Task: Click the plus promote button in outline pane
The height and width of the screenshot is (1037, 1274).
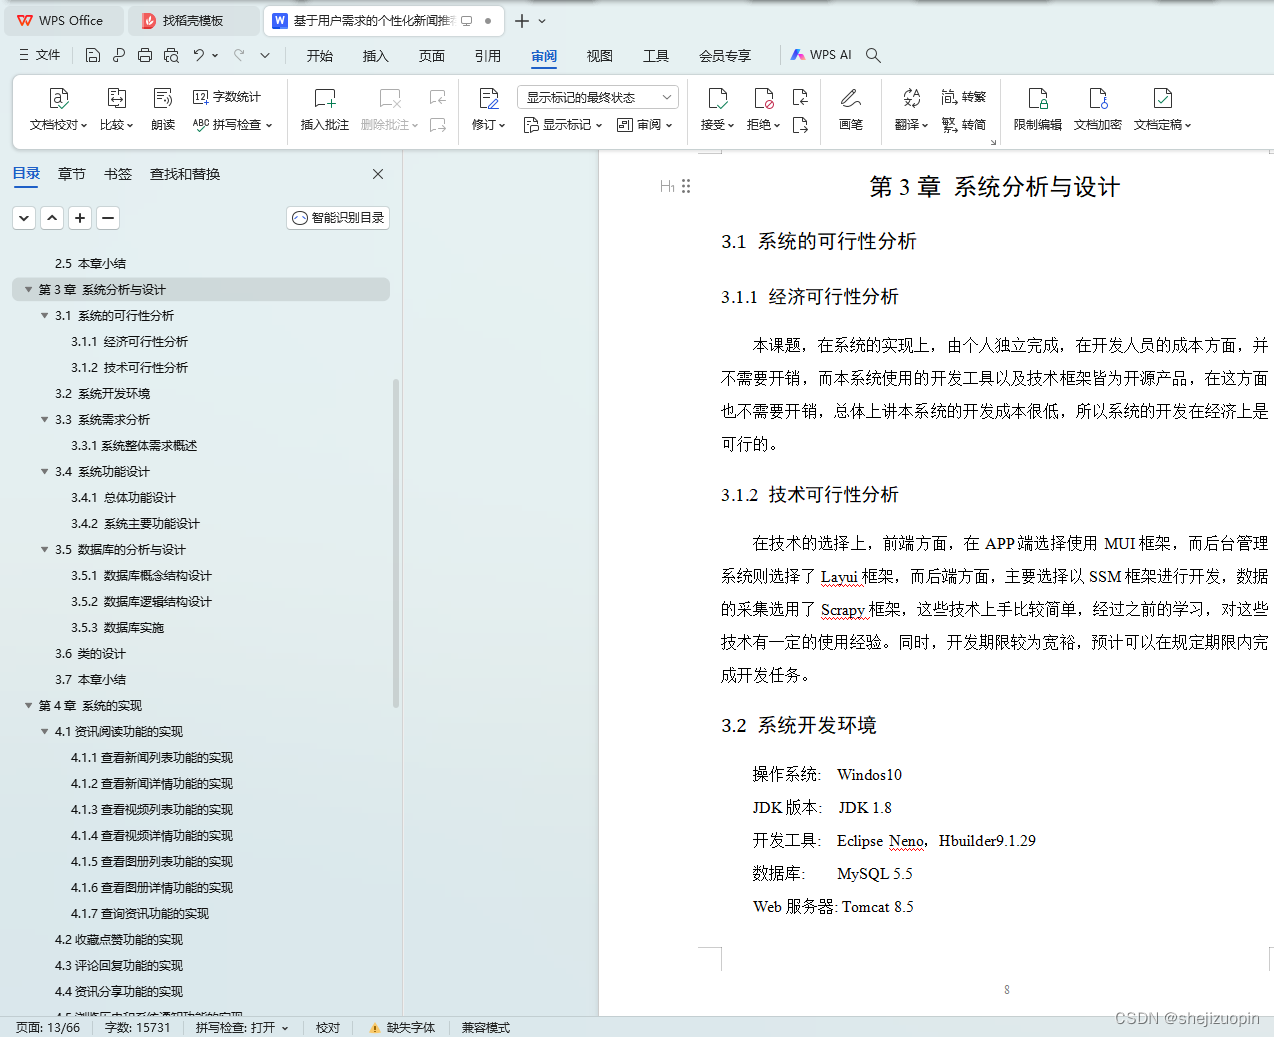Action: click(81, 218)
